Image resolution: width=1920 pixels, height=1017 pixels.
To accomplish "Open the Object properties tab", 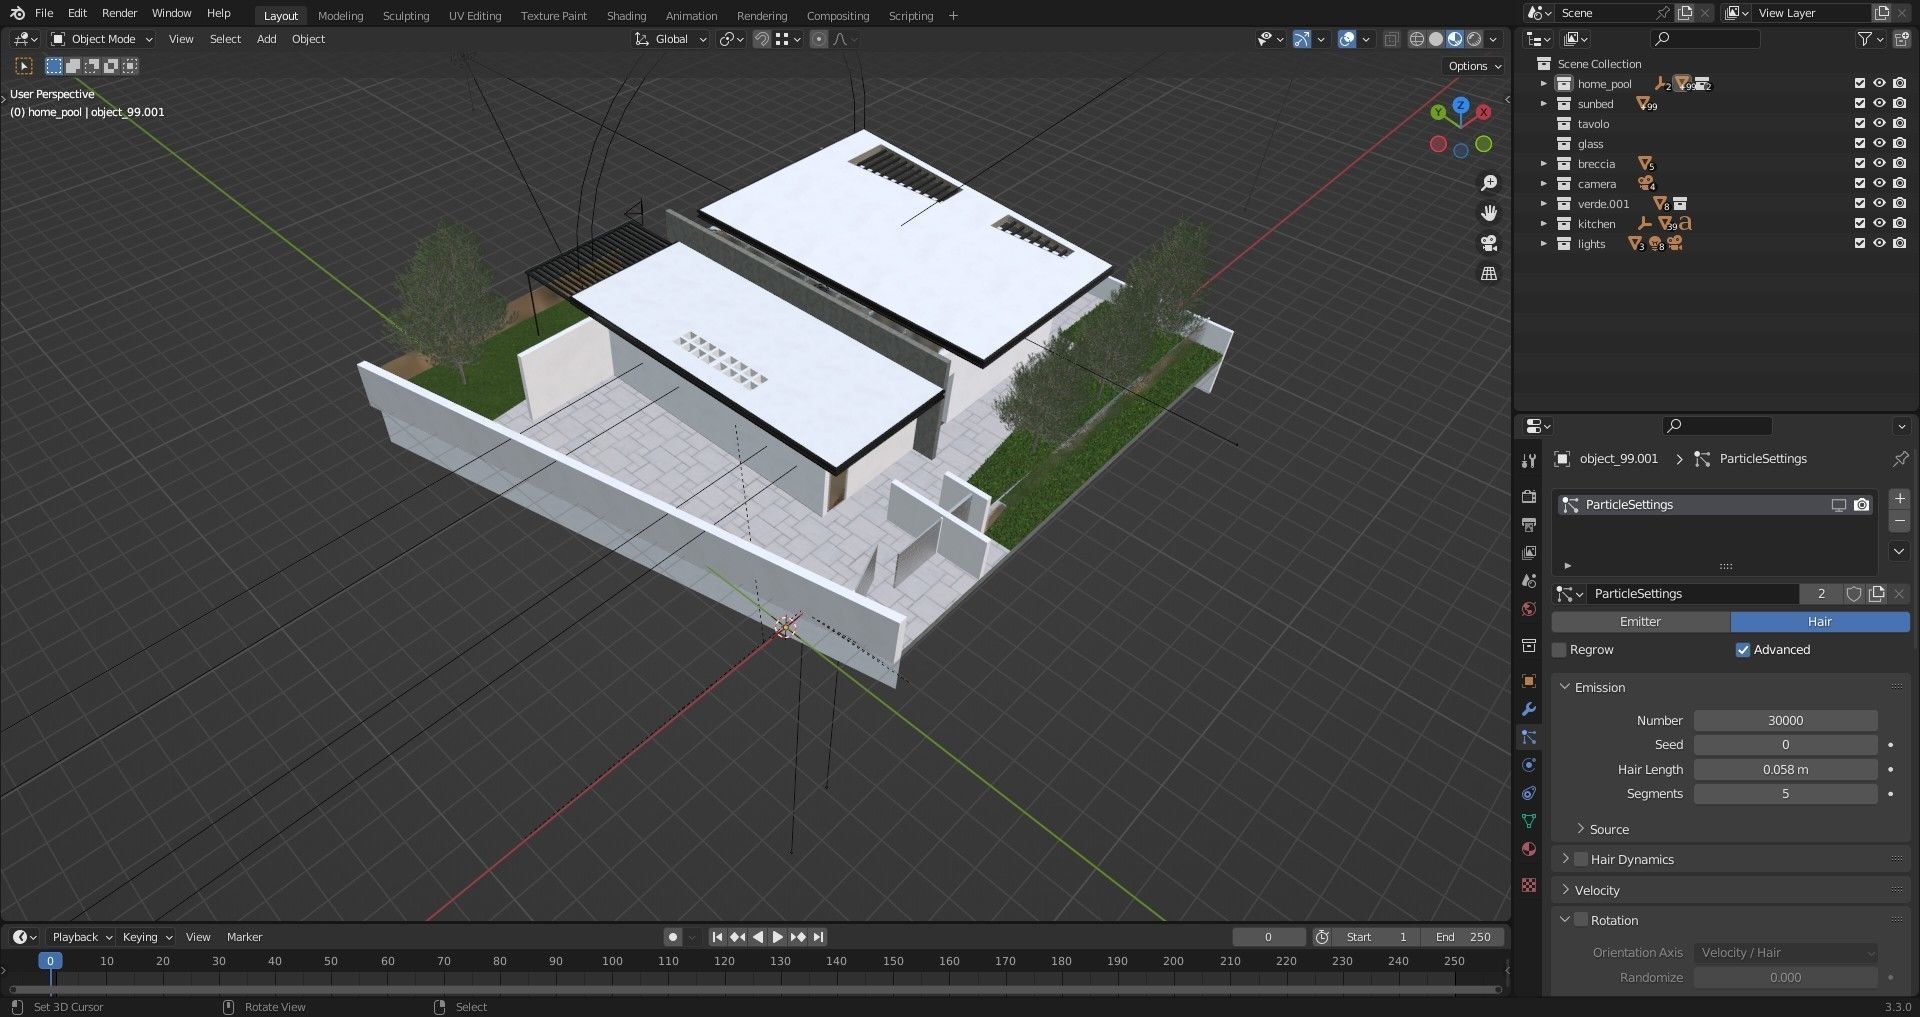I will (x=1529, y=681).
